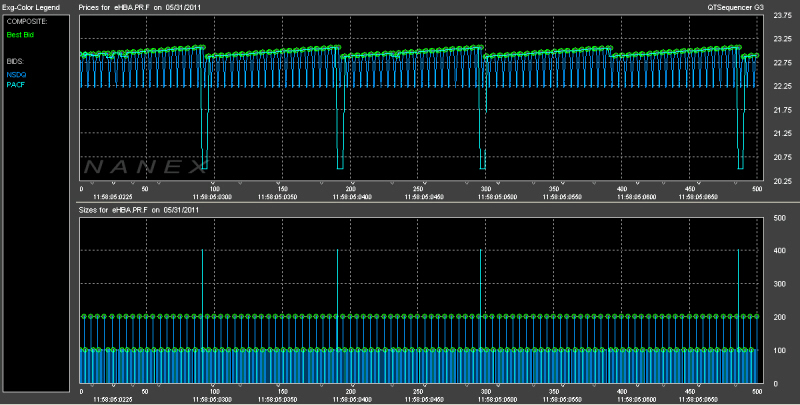Viewport: 800px width, 405px height.
Task: Click tick label 50 under the prices chart
Action: point(145,189)
